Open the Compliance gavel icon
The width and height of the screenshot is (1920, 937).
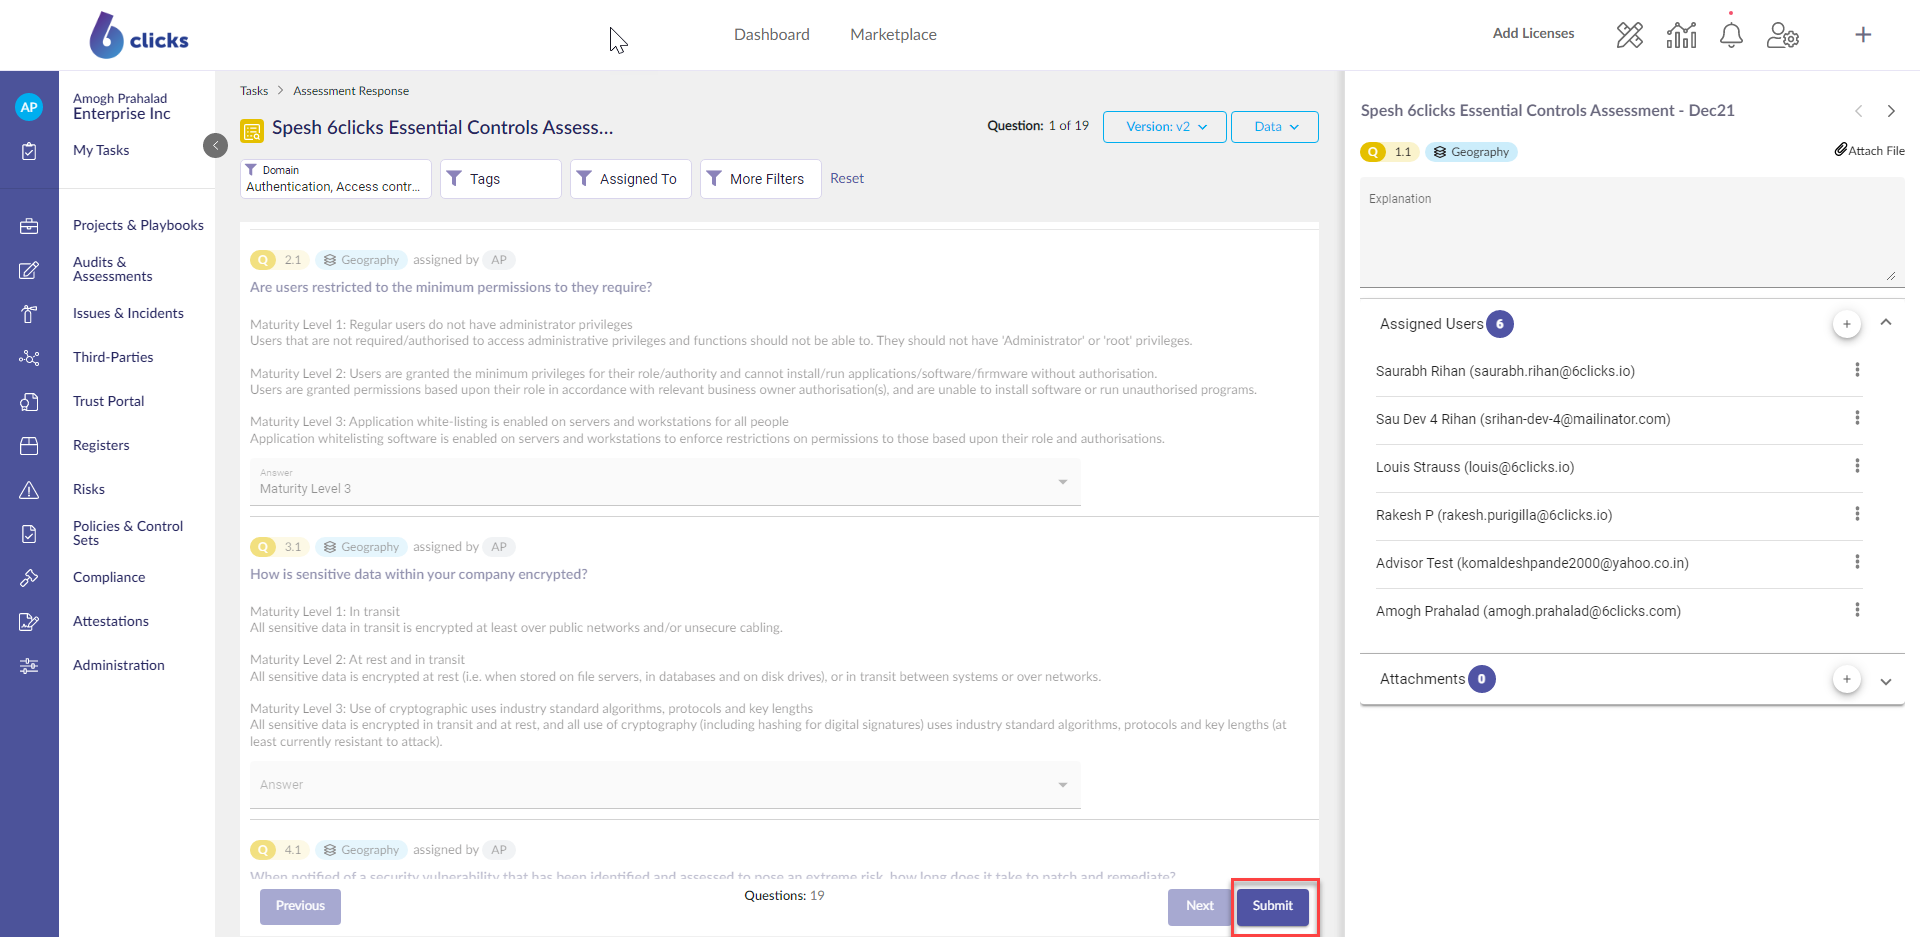click(x=29, y=578)
